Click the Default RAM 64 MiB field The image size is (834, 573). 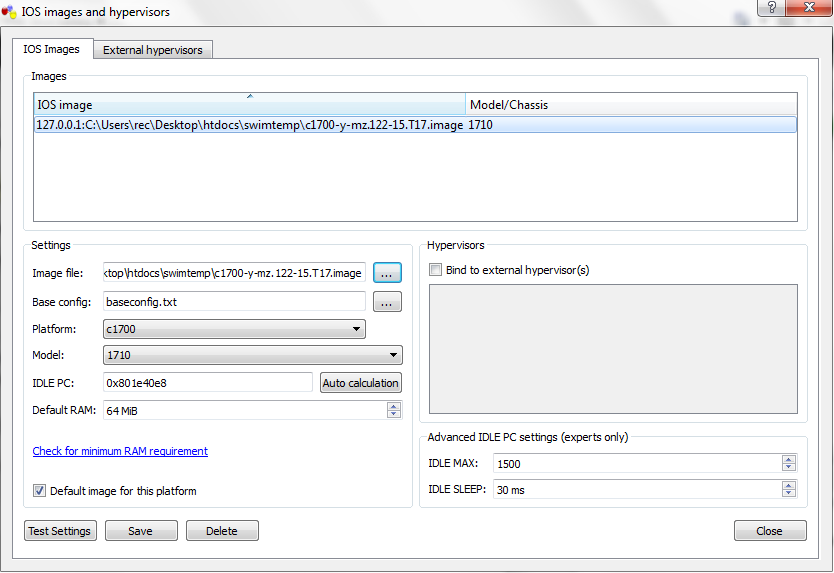coord(245,410)
